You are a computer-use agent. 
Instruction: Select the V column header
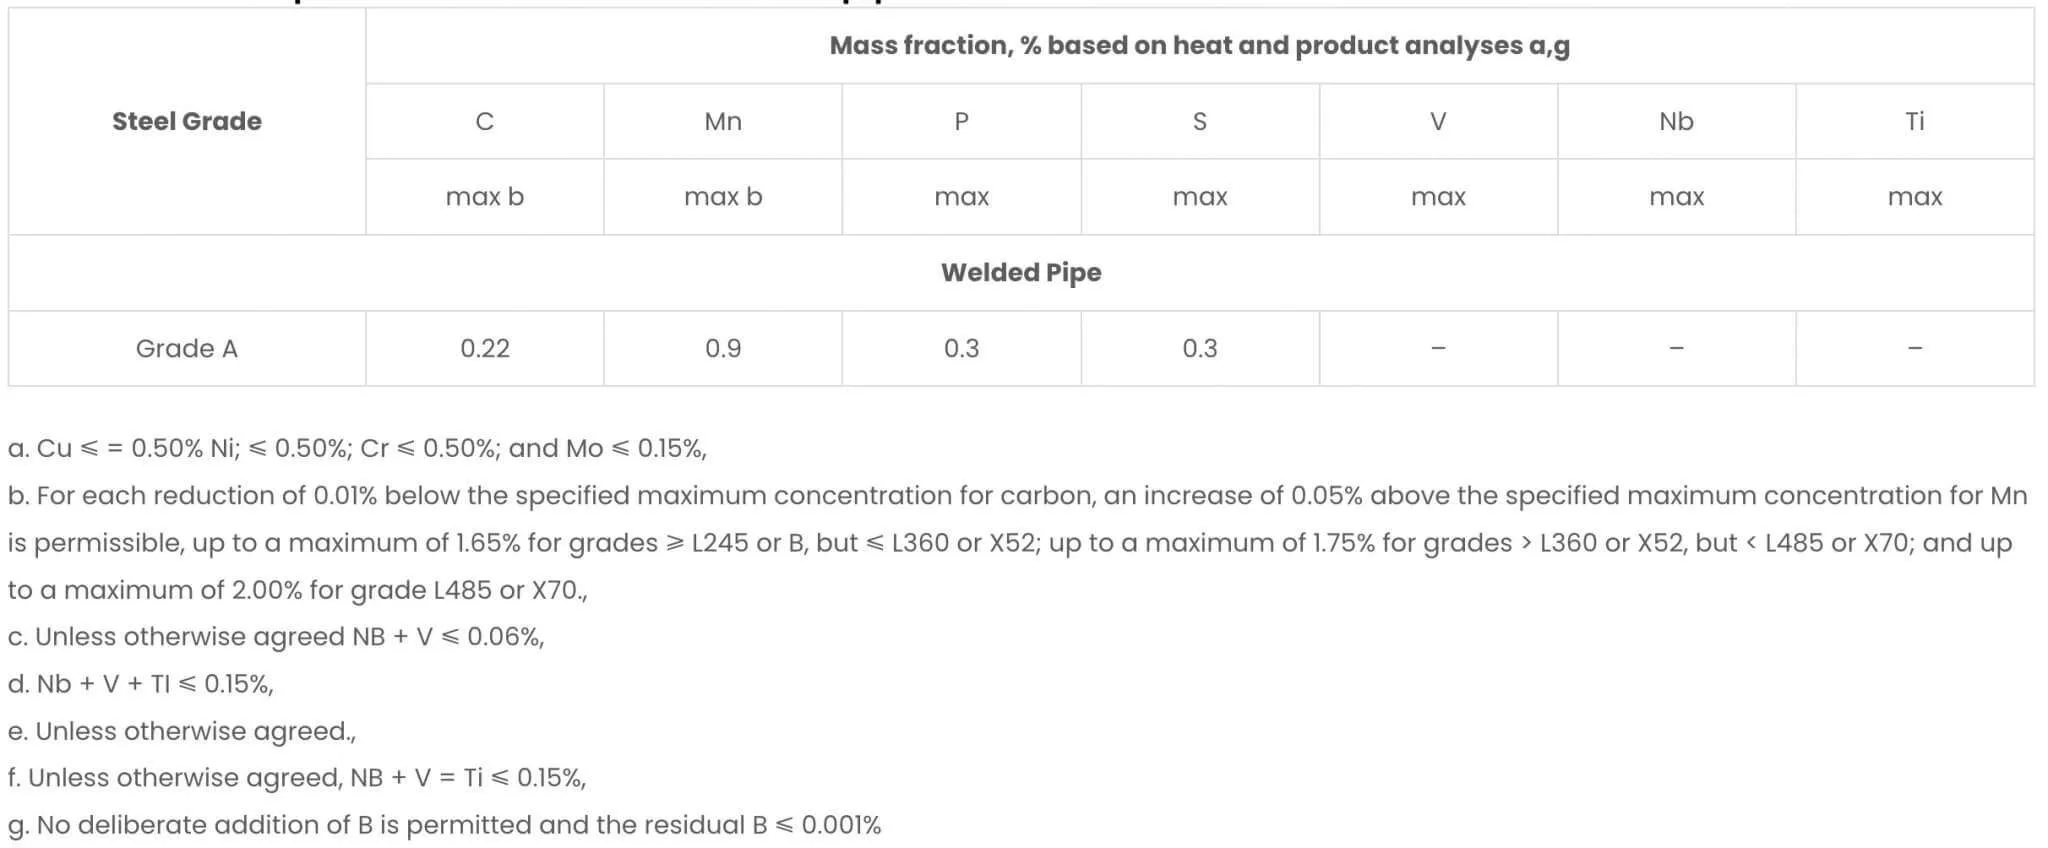coord(1438,121)
